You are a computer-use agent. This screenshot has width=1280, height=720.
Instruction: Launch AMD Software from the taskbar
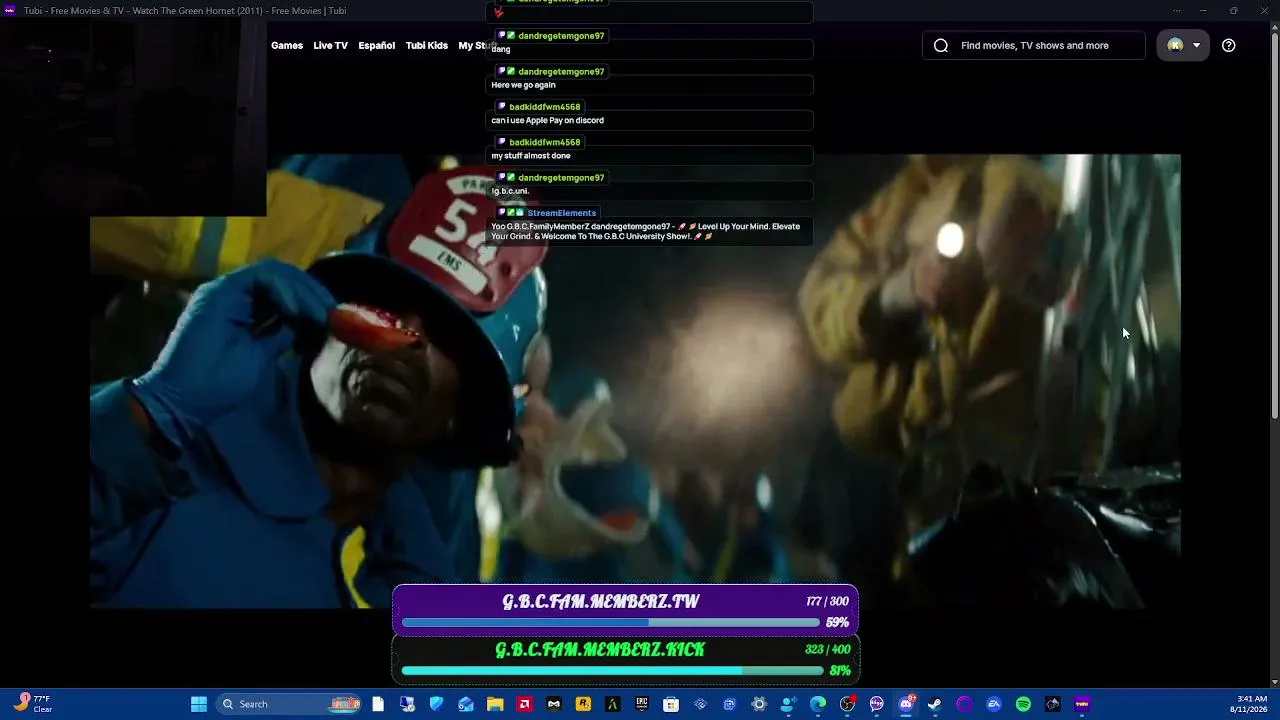pos(524,704)
